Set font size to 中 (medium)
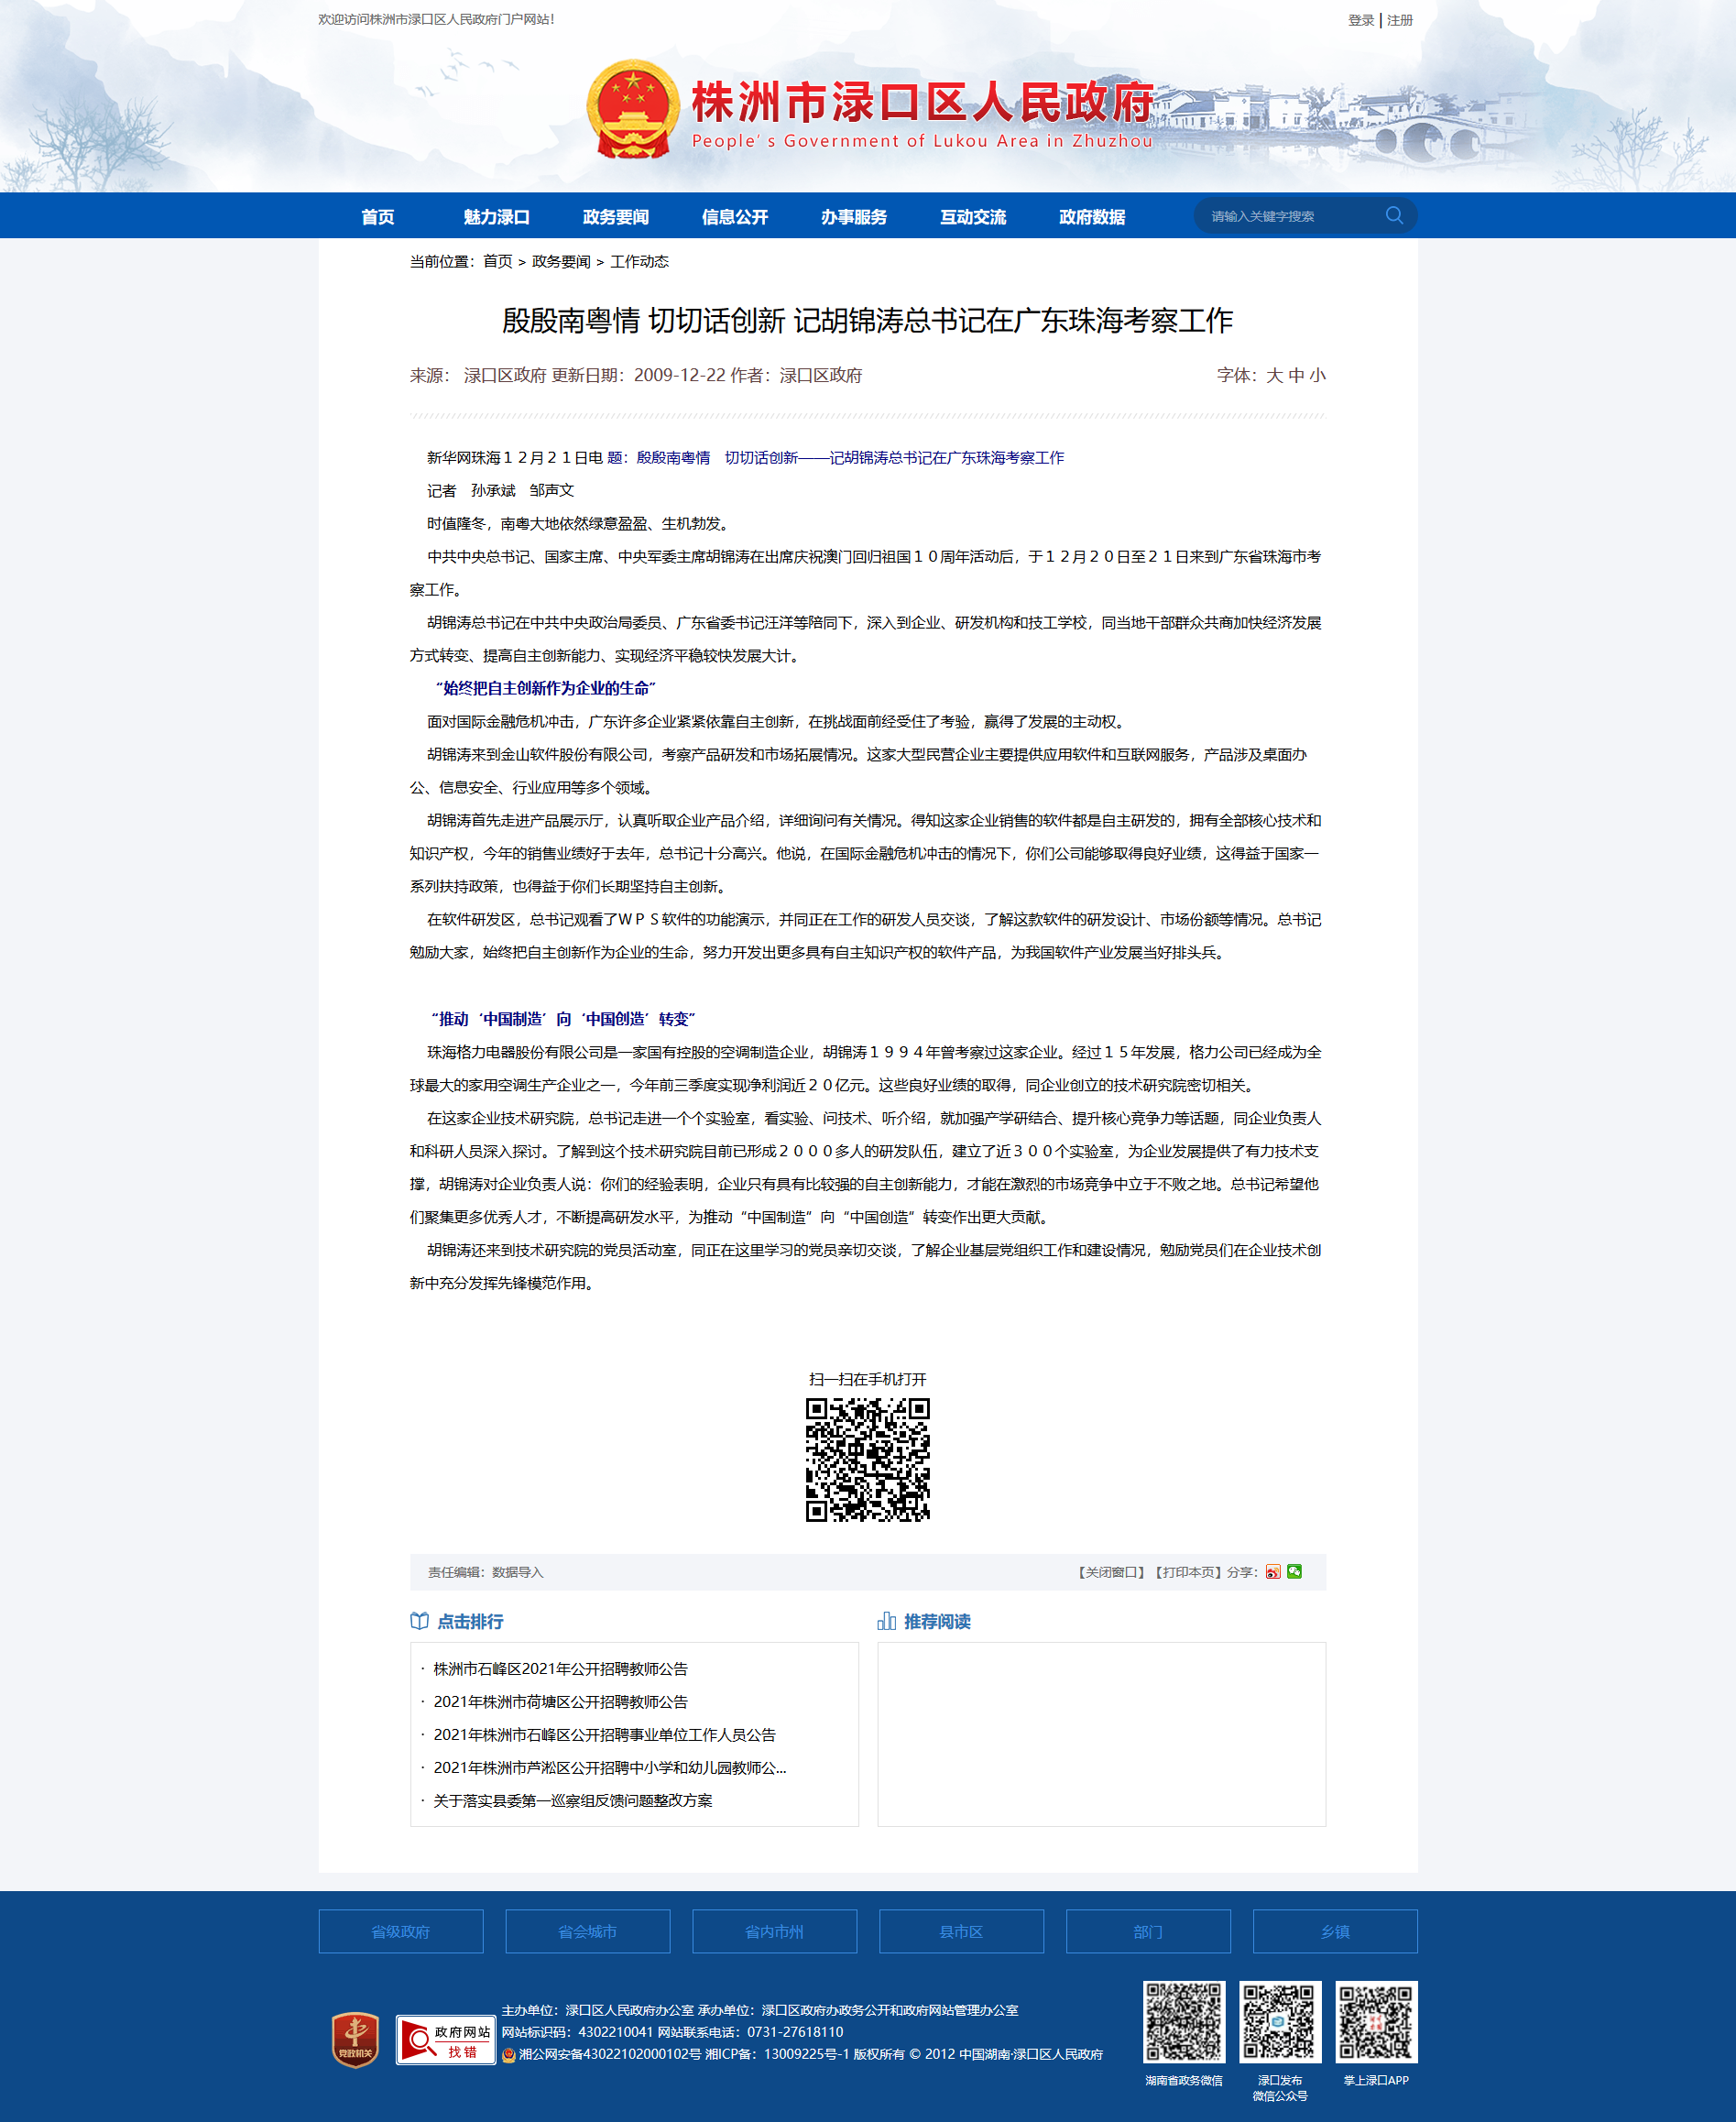Viewport: 1736px width, 2122px height. [1296, 375]
